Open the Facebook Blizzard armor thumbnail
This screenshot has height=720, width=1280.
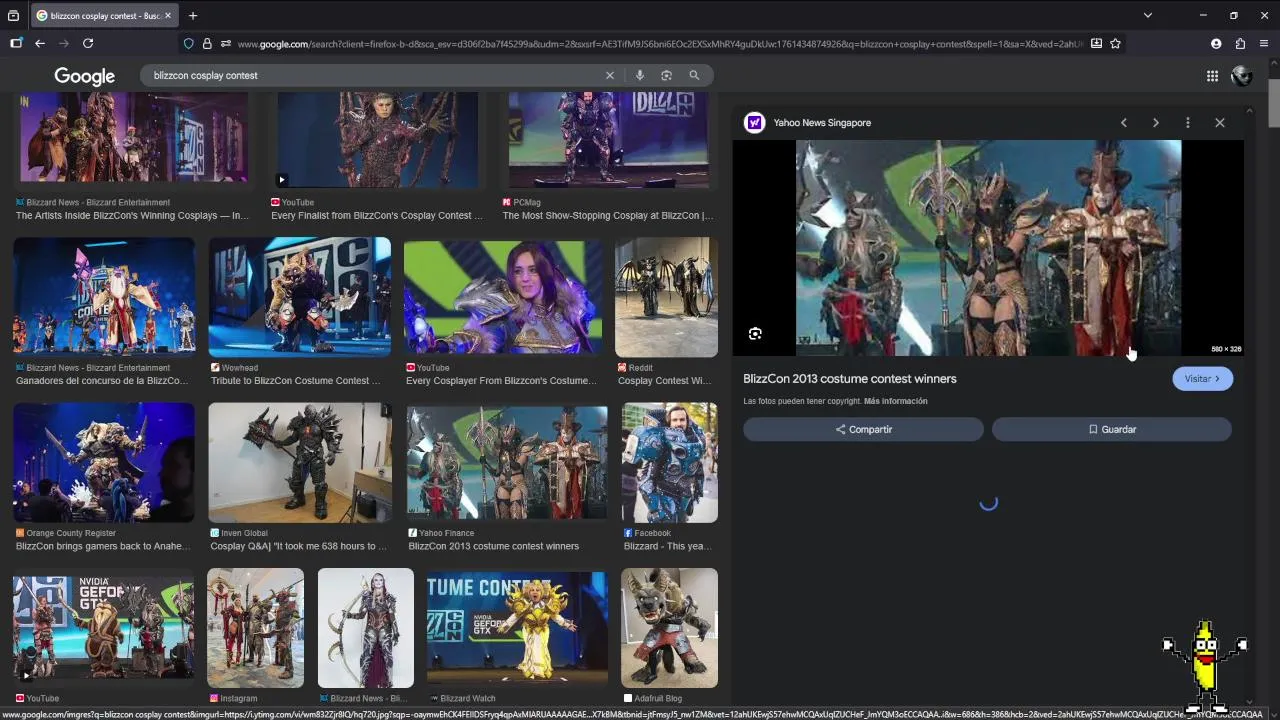tap(670, 463)
